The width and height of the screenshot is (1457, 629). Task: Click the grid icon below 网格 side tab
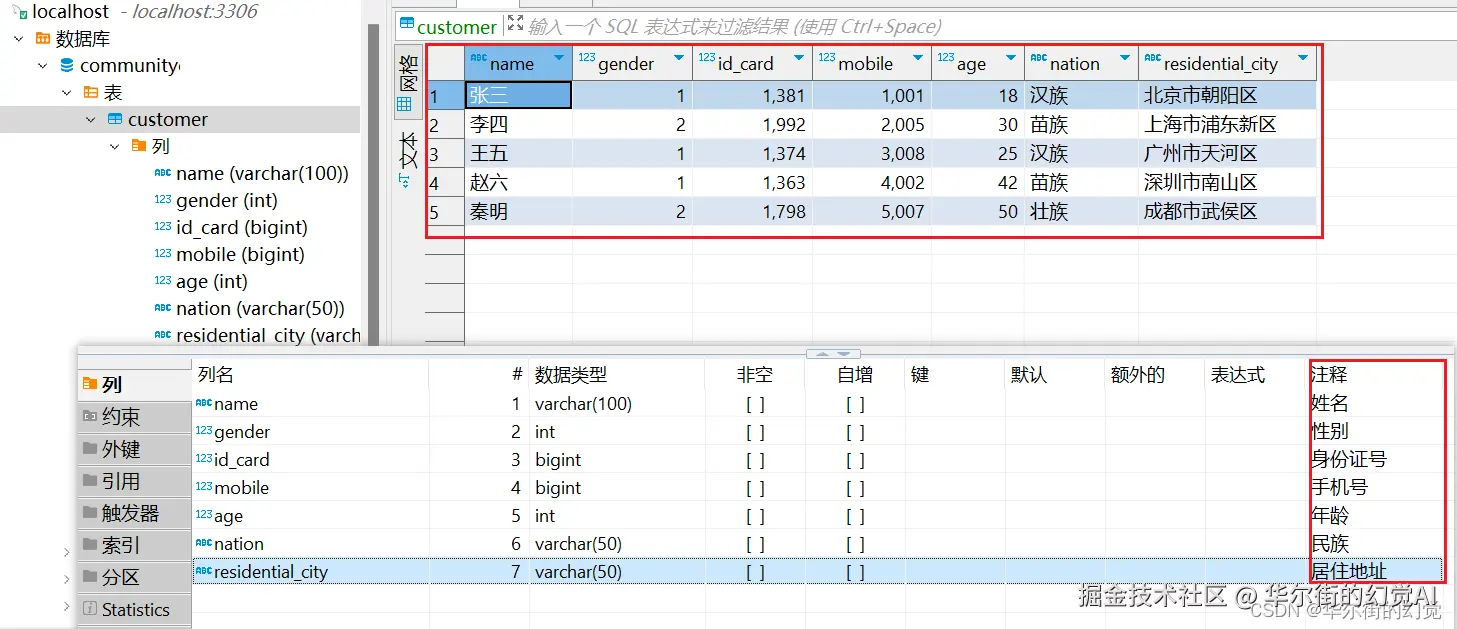(405, 104)
